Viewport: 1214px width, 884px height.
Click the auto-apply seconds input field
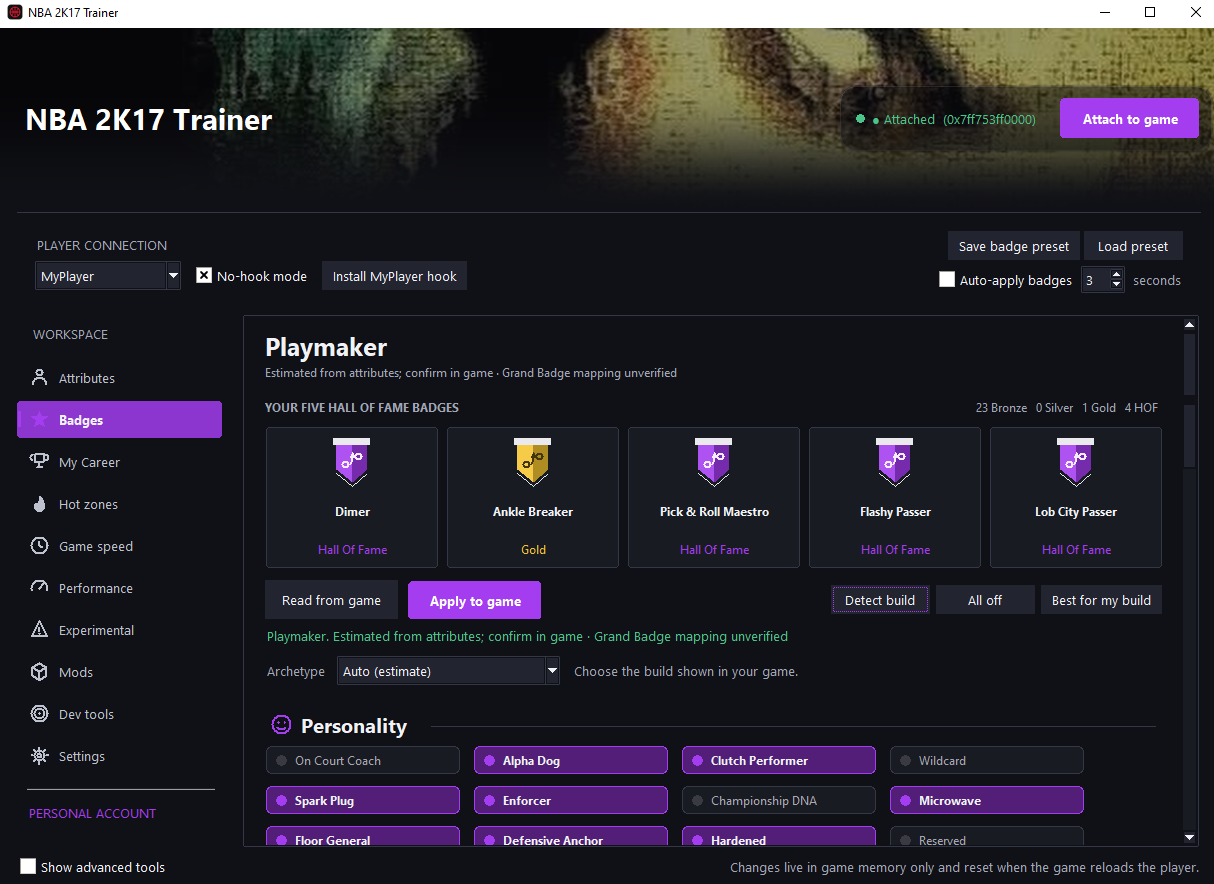click(x=1095, y=280)
